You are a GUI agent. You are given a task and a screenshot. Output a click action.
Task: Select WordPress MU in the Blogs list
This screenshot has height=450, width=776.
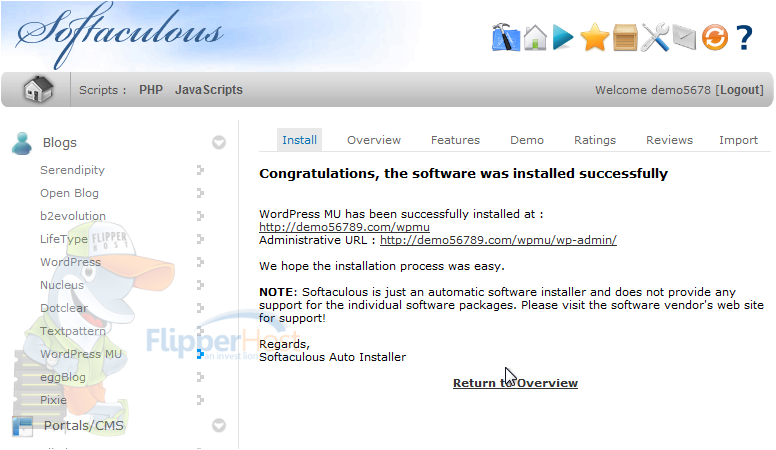click(x=81, y=354)
